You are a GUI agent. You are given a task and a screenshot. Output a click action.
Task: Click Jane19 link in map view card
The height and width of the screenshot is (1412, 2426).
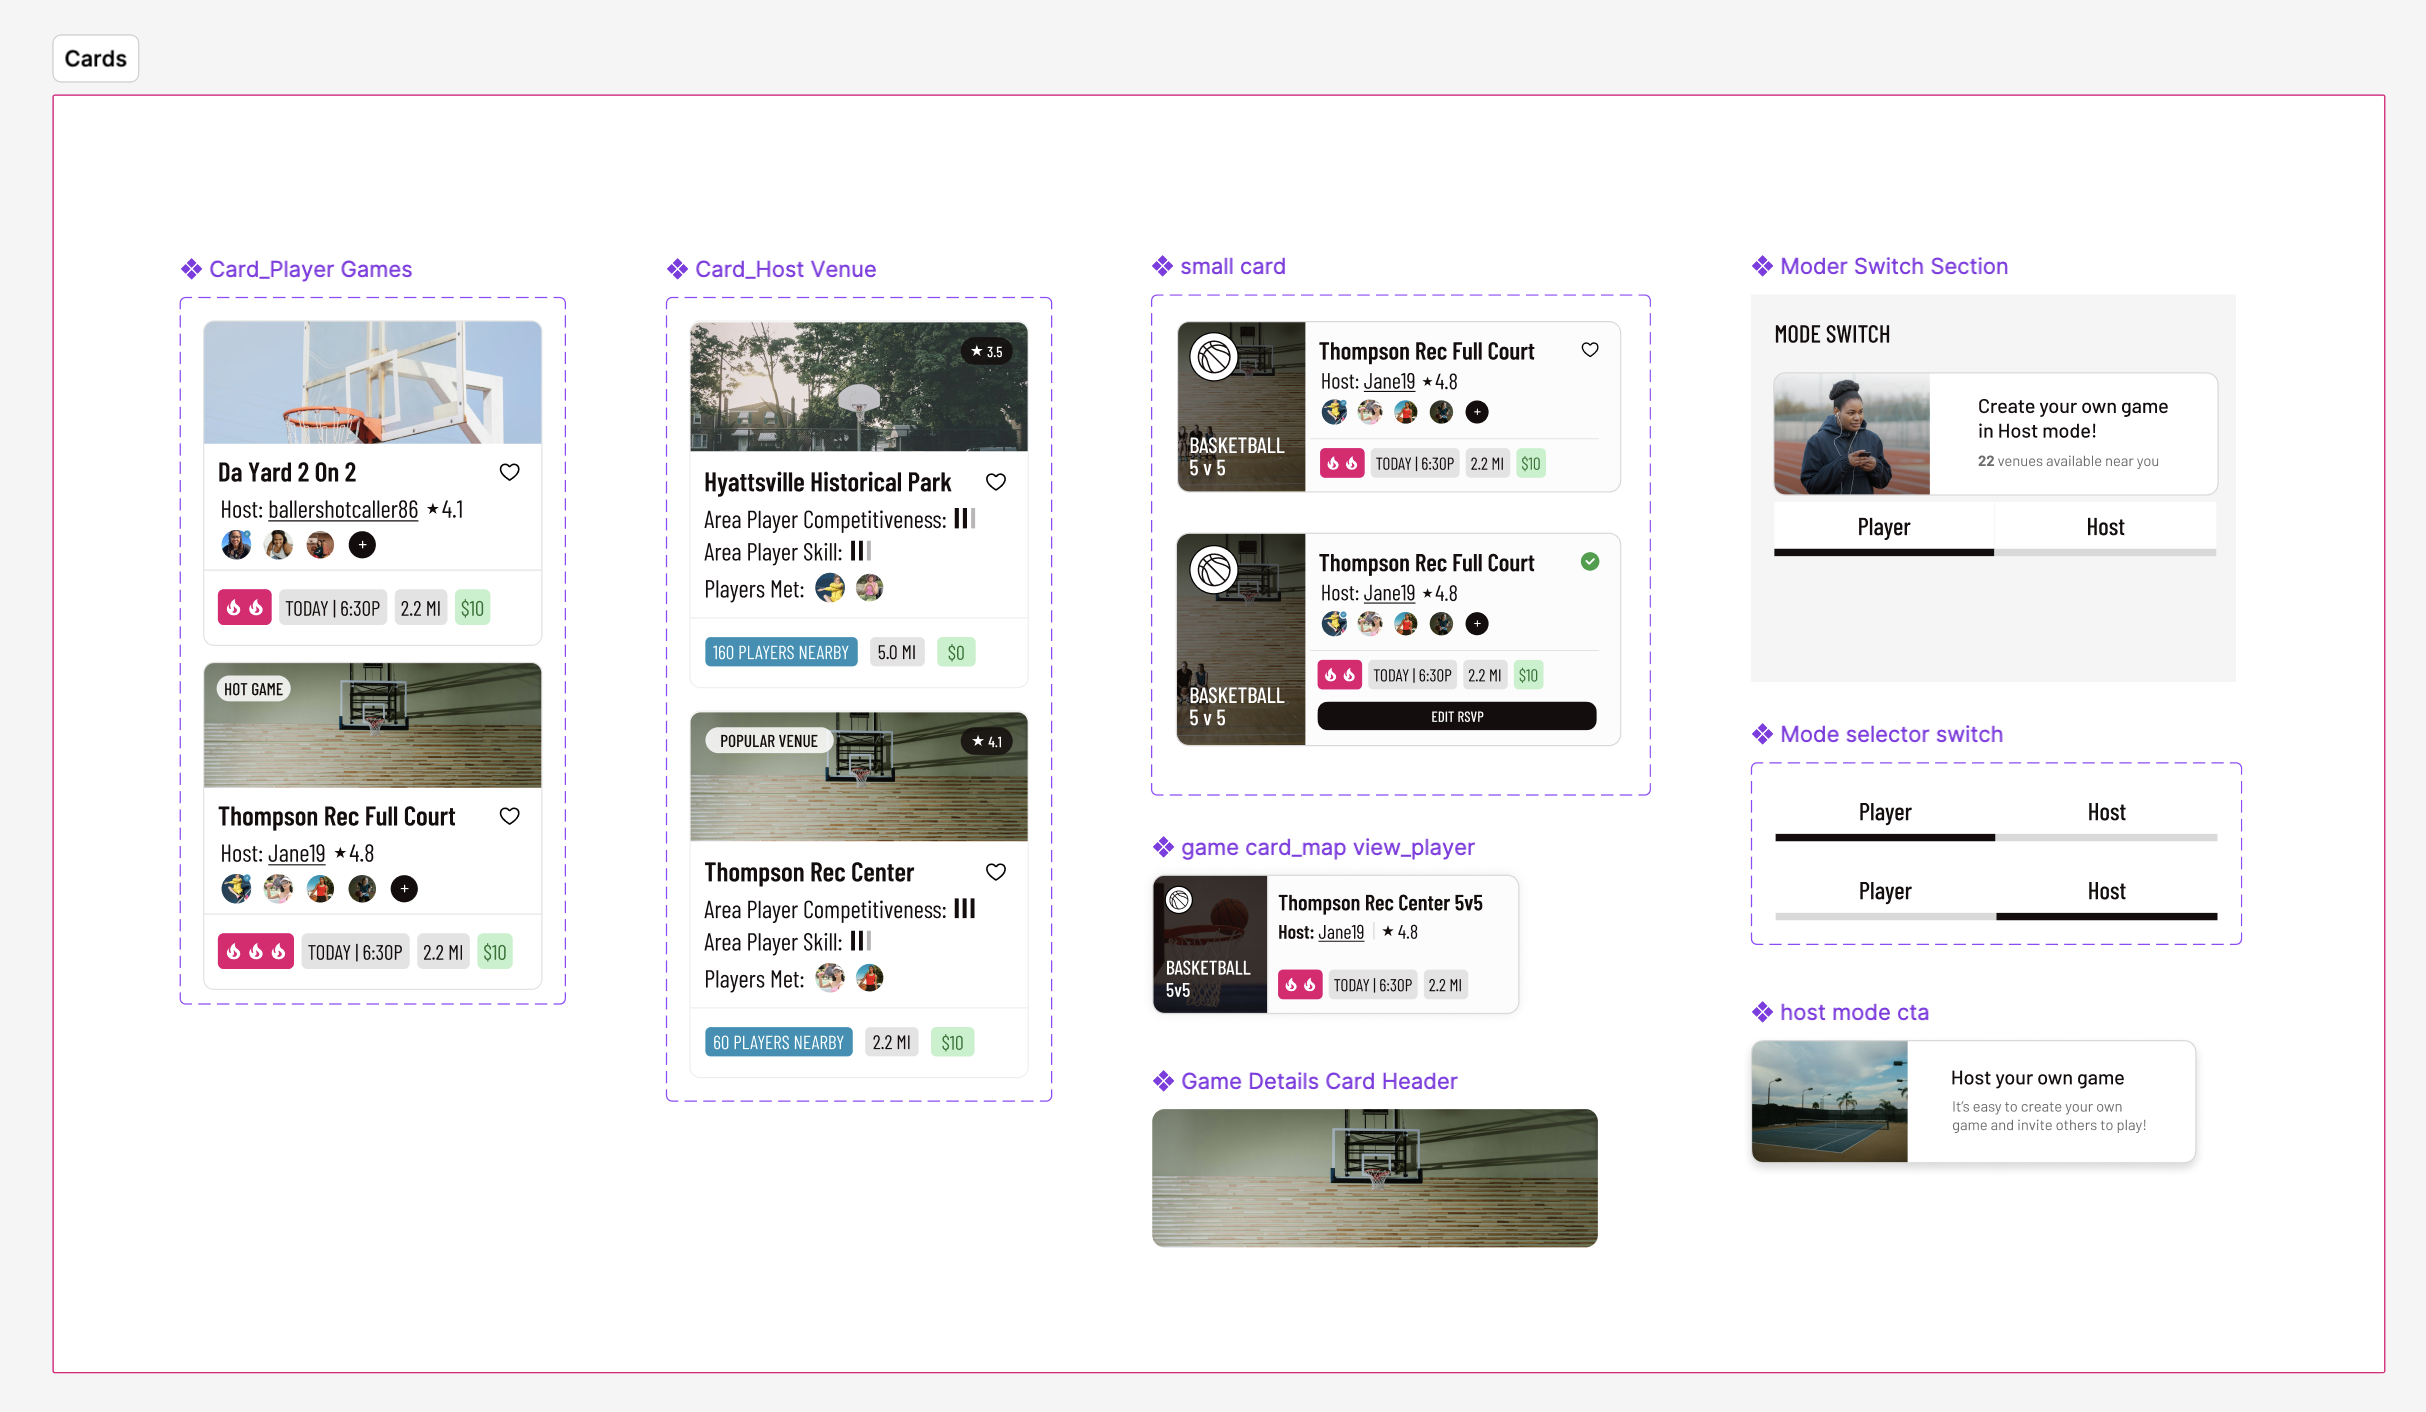coord(1340,932)
